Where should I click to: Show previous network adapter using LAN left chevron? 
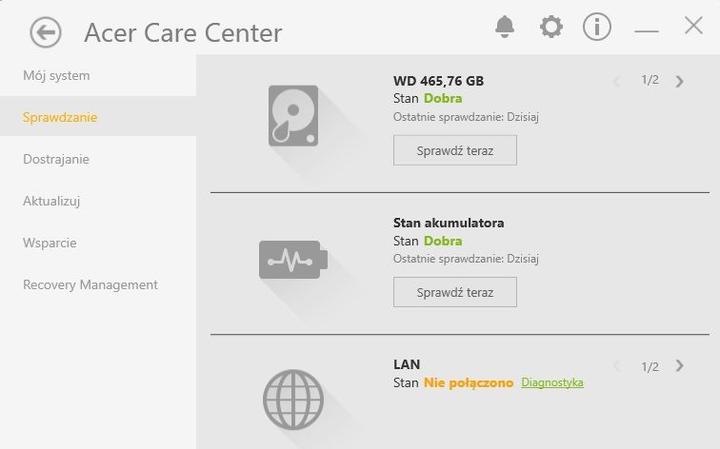[x=617, y=366]
